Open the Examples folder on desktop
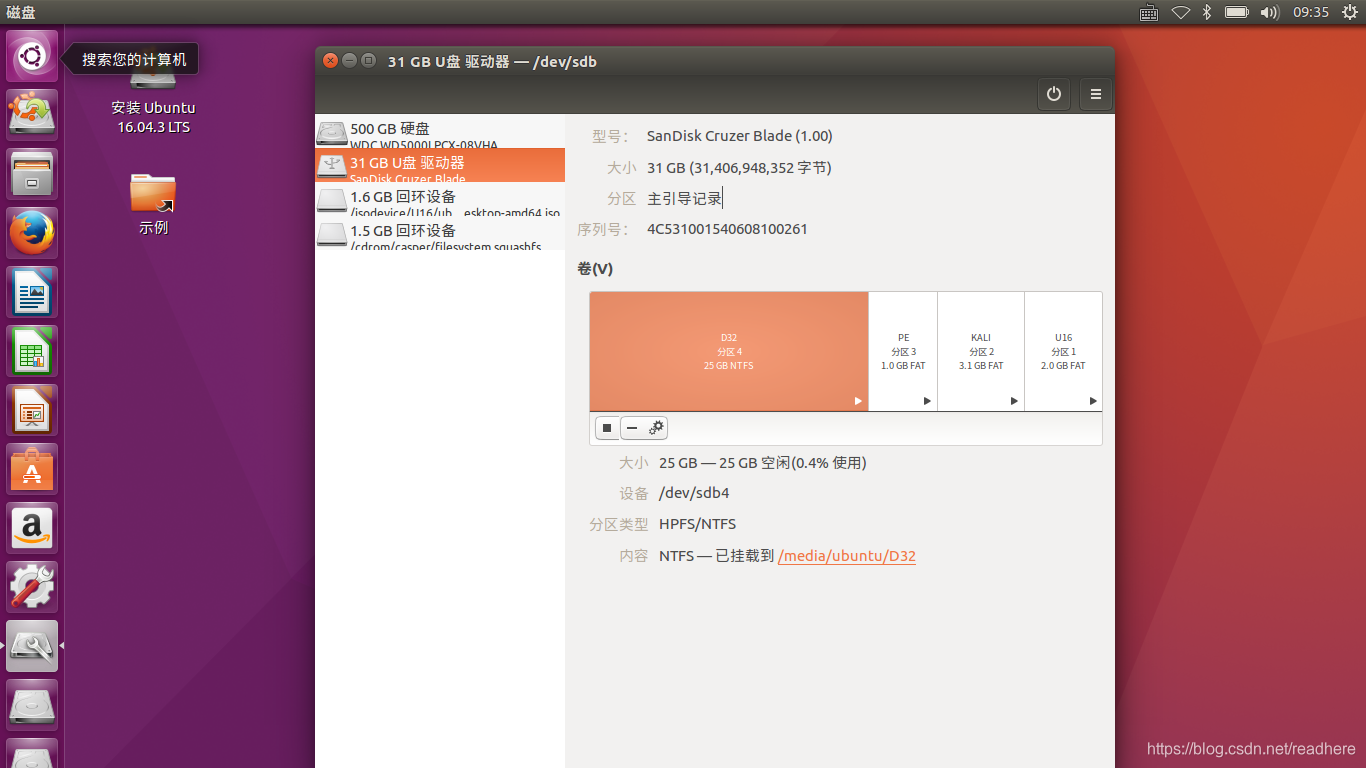The width and height of the screenshot is (1366, 768). pyautogui.click(x=153, y=204)
